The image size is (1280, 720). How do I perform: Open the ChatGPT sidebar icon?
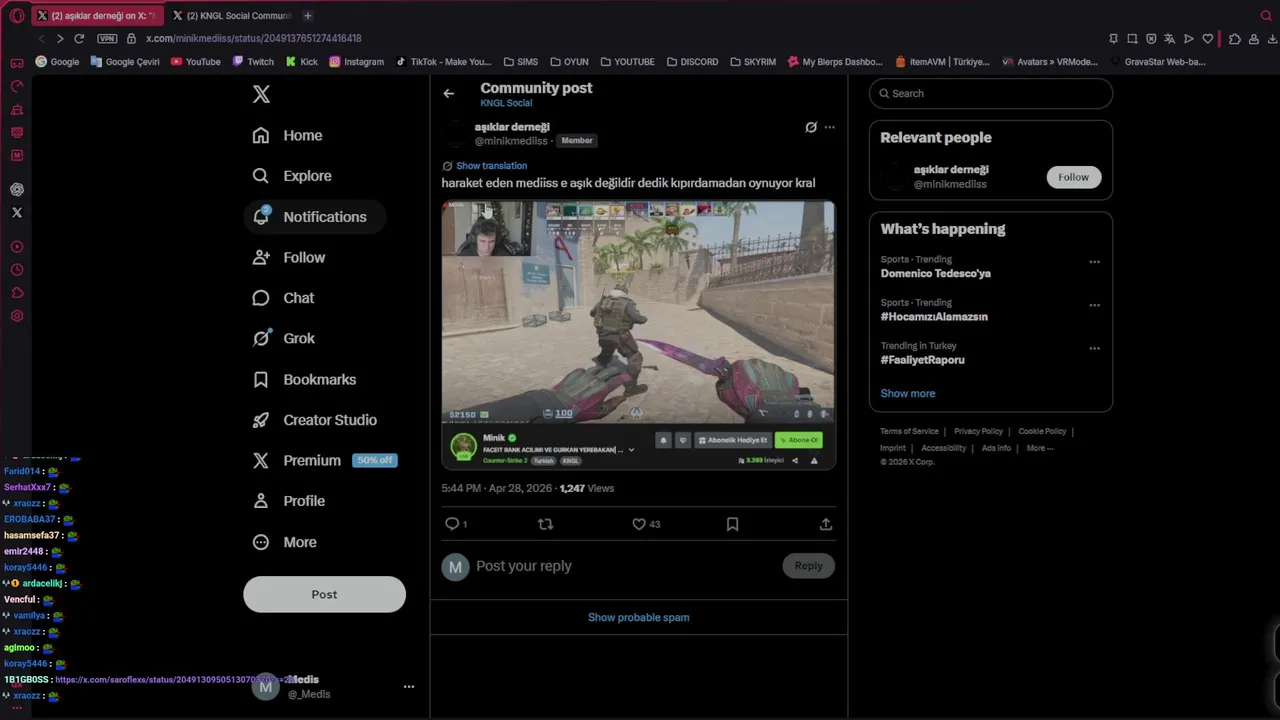[x=17, y=189]
